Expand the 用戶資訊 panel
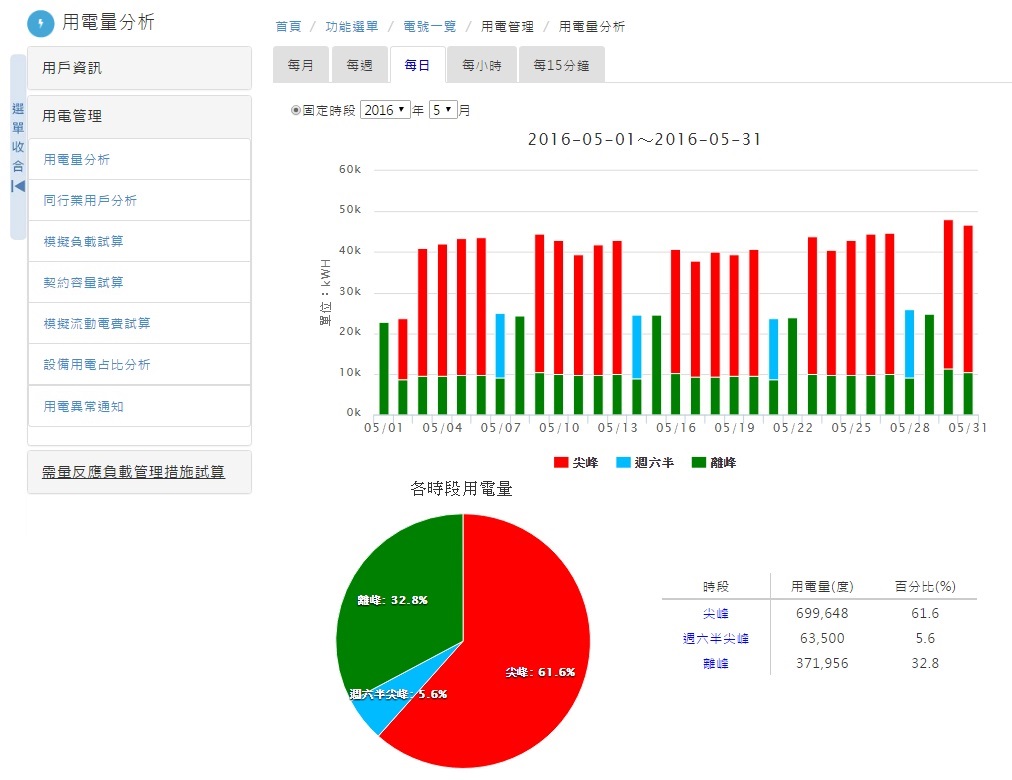Viewport: 1012px width, 780px height. coord(139,68)
